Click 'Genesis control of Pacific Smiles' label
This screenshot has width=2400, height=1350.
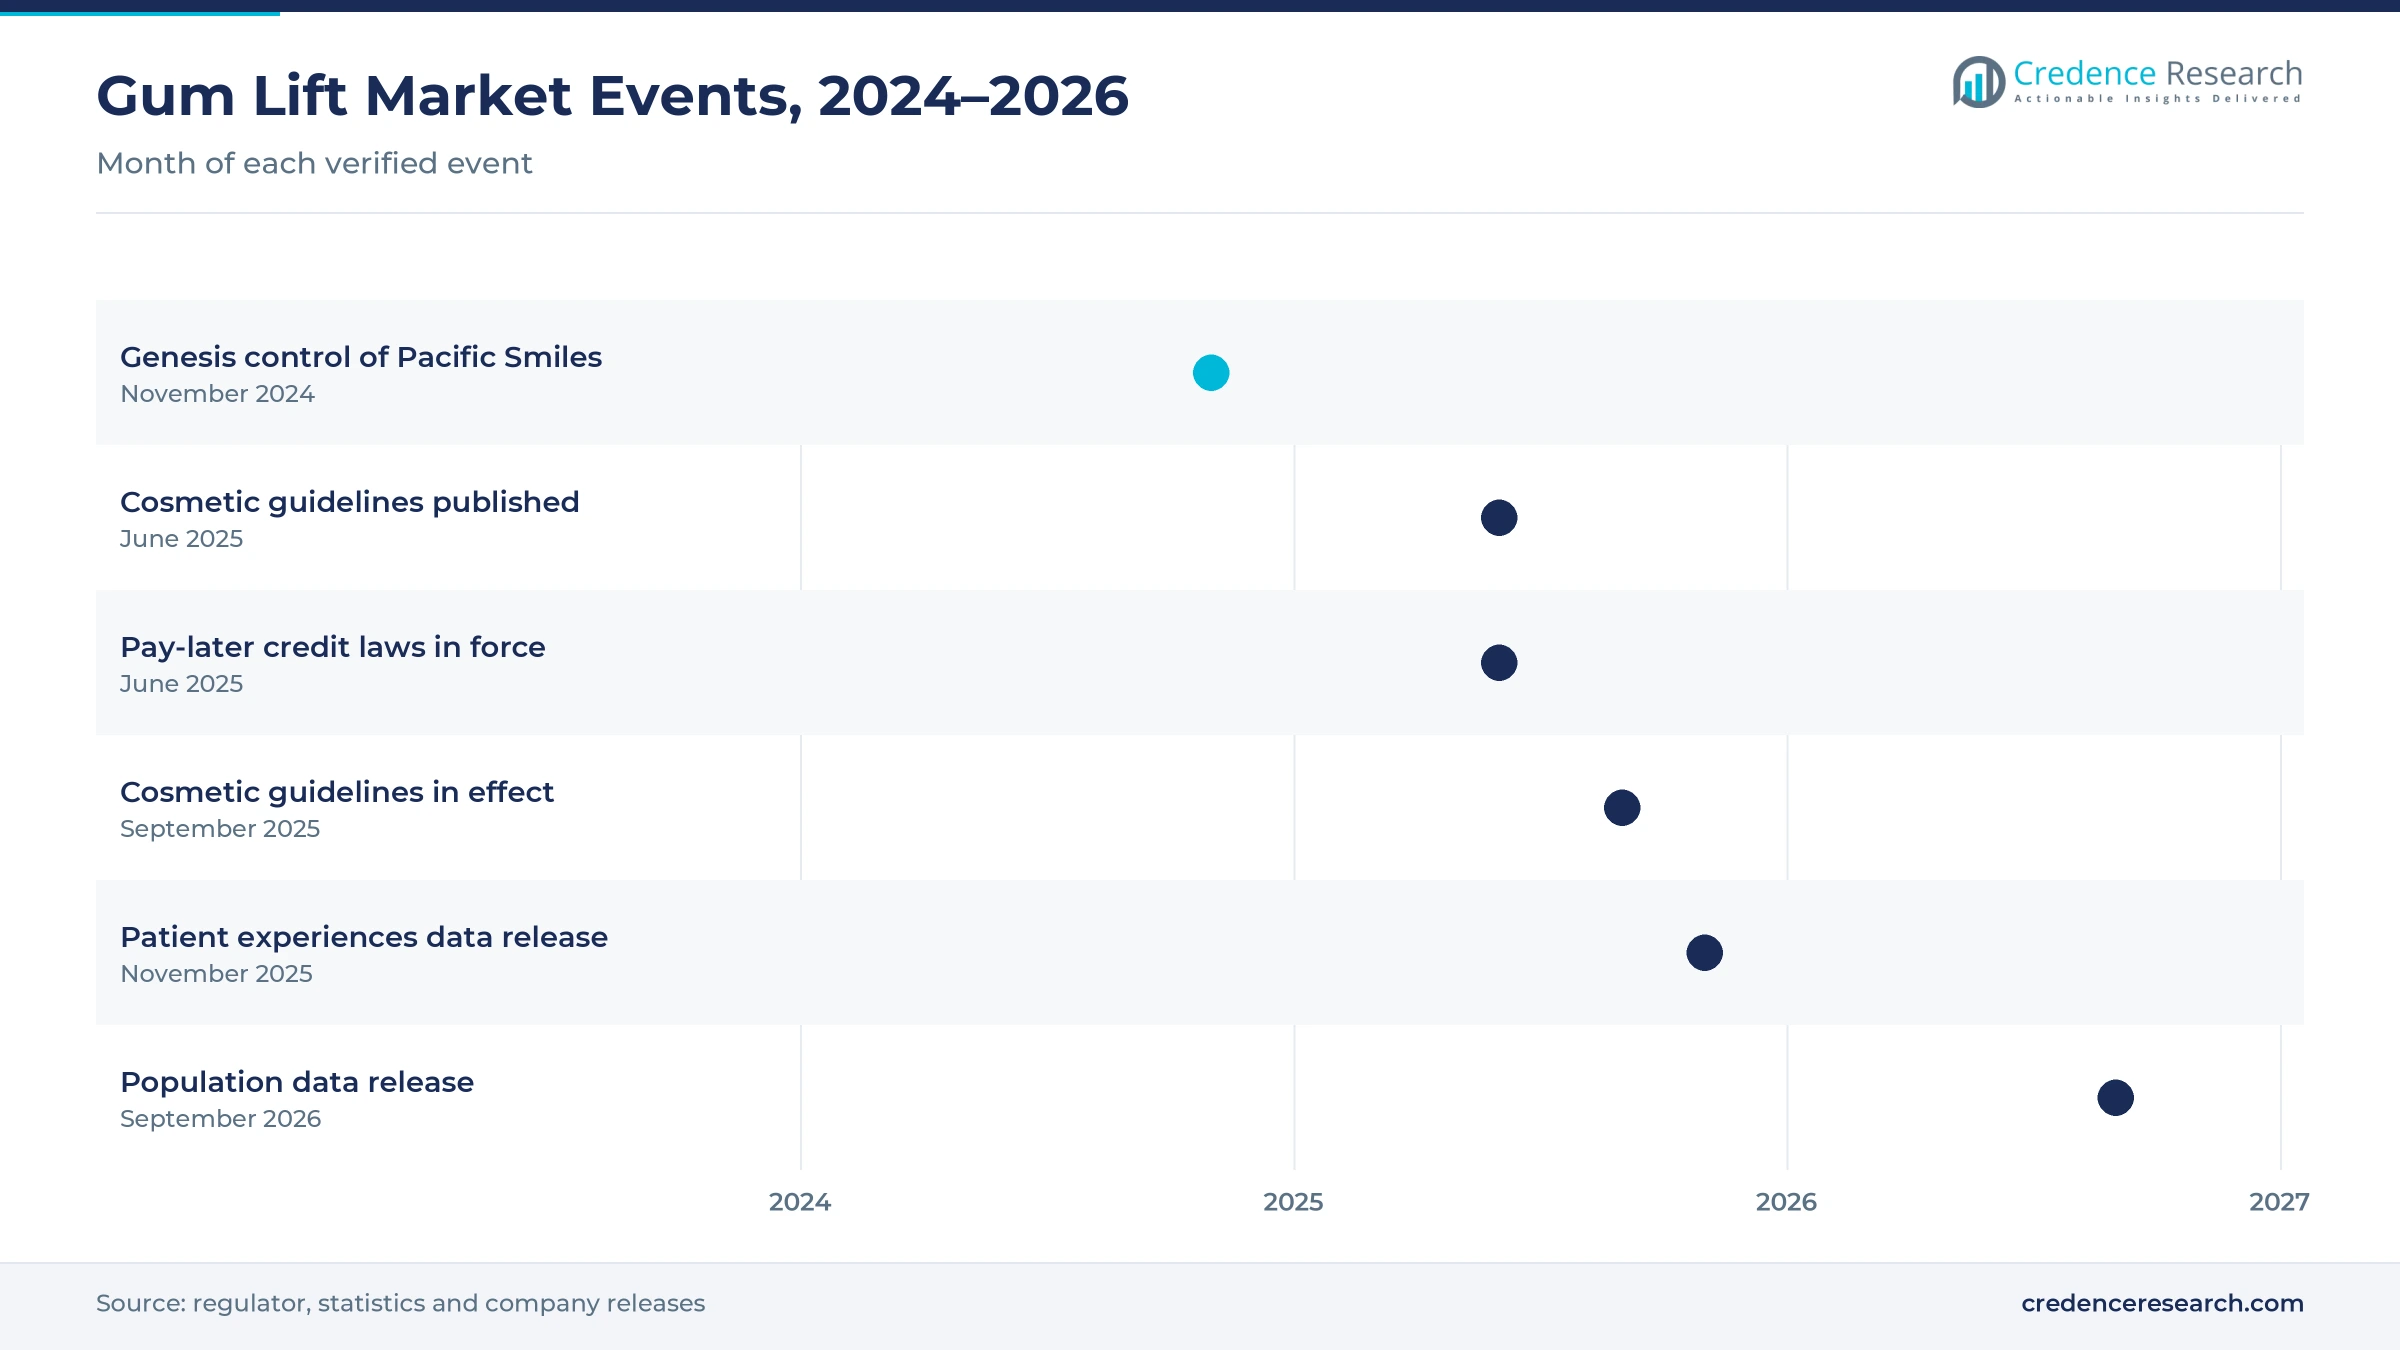tap(361, 357)
